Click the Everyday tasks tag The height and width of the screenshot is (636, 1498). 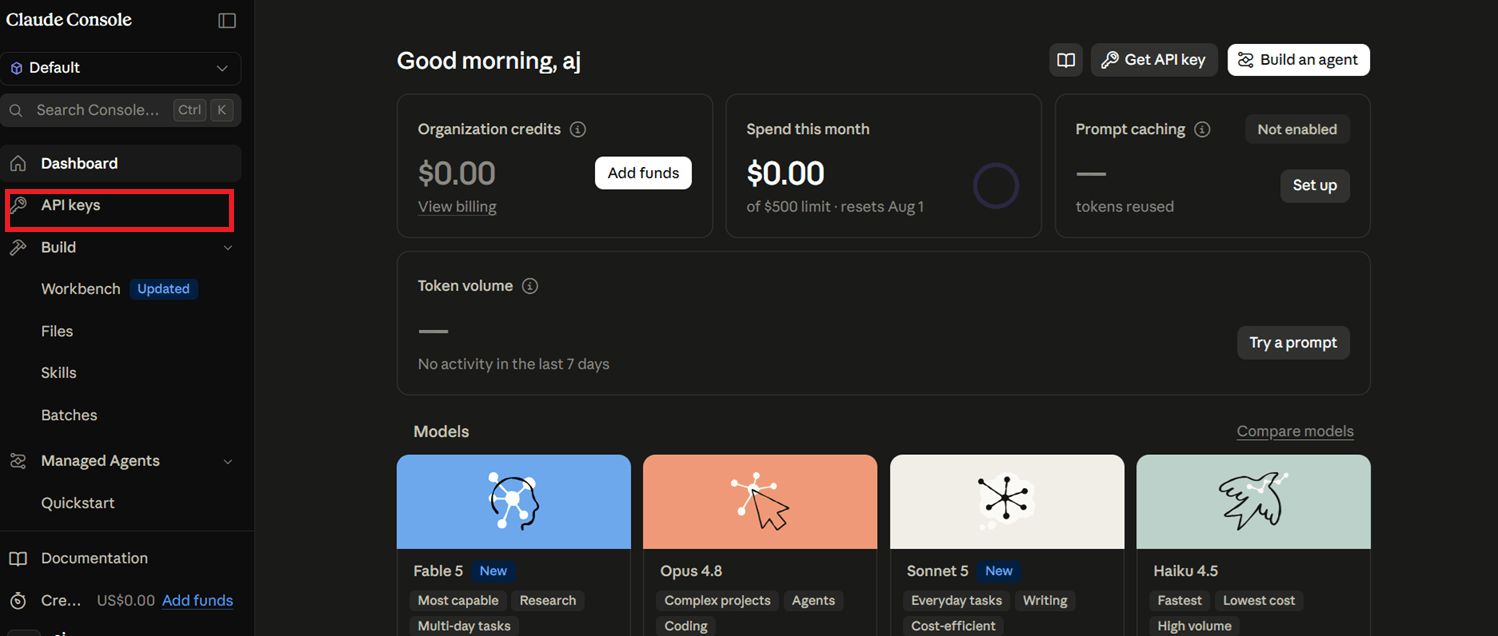pyautogui.click(x=956, y=601)
